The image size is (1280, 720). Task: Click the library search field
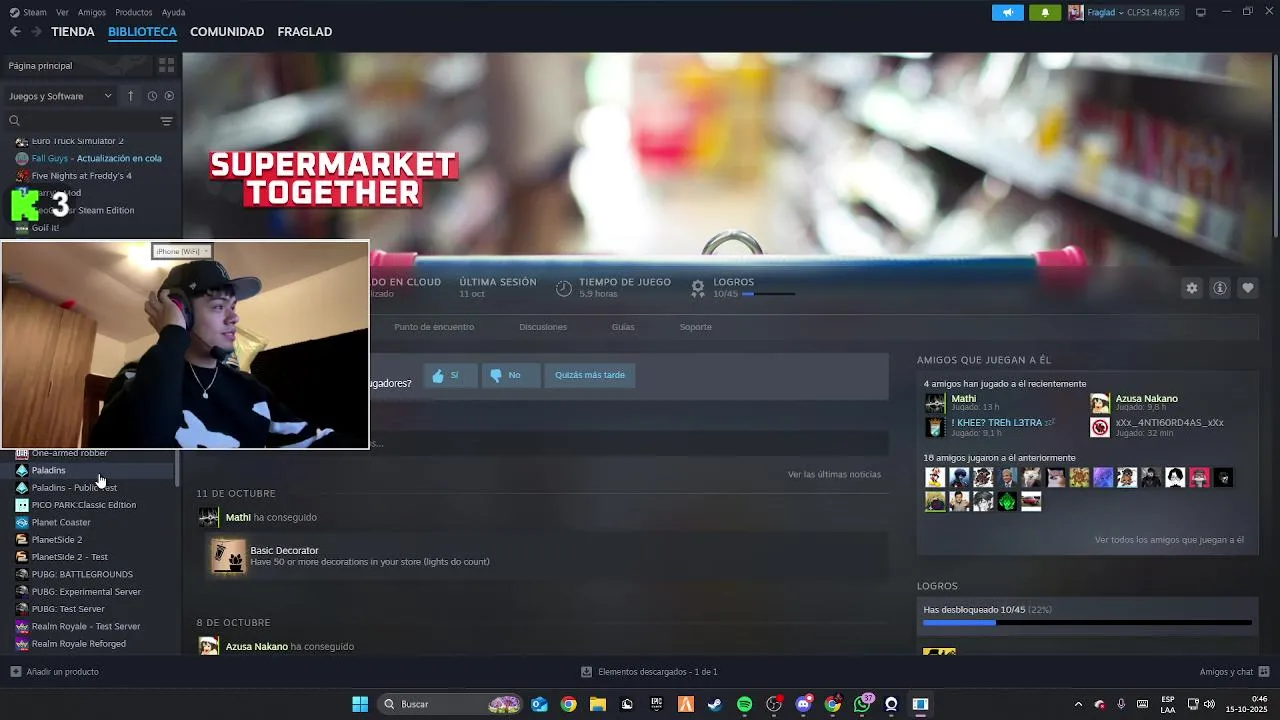(x=82, y=121)
